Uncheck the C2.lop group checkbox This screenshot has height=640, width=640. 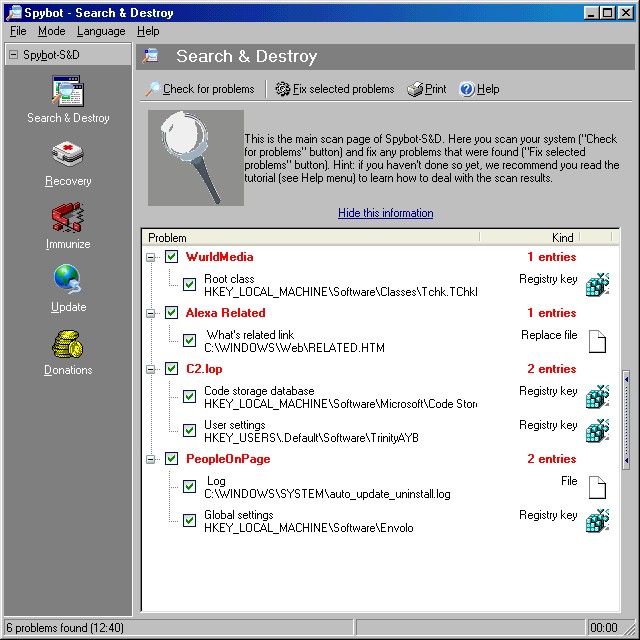coord(171,369)
